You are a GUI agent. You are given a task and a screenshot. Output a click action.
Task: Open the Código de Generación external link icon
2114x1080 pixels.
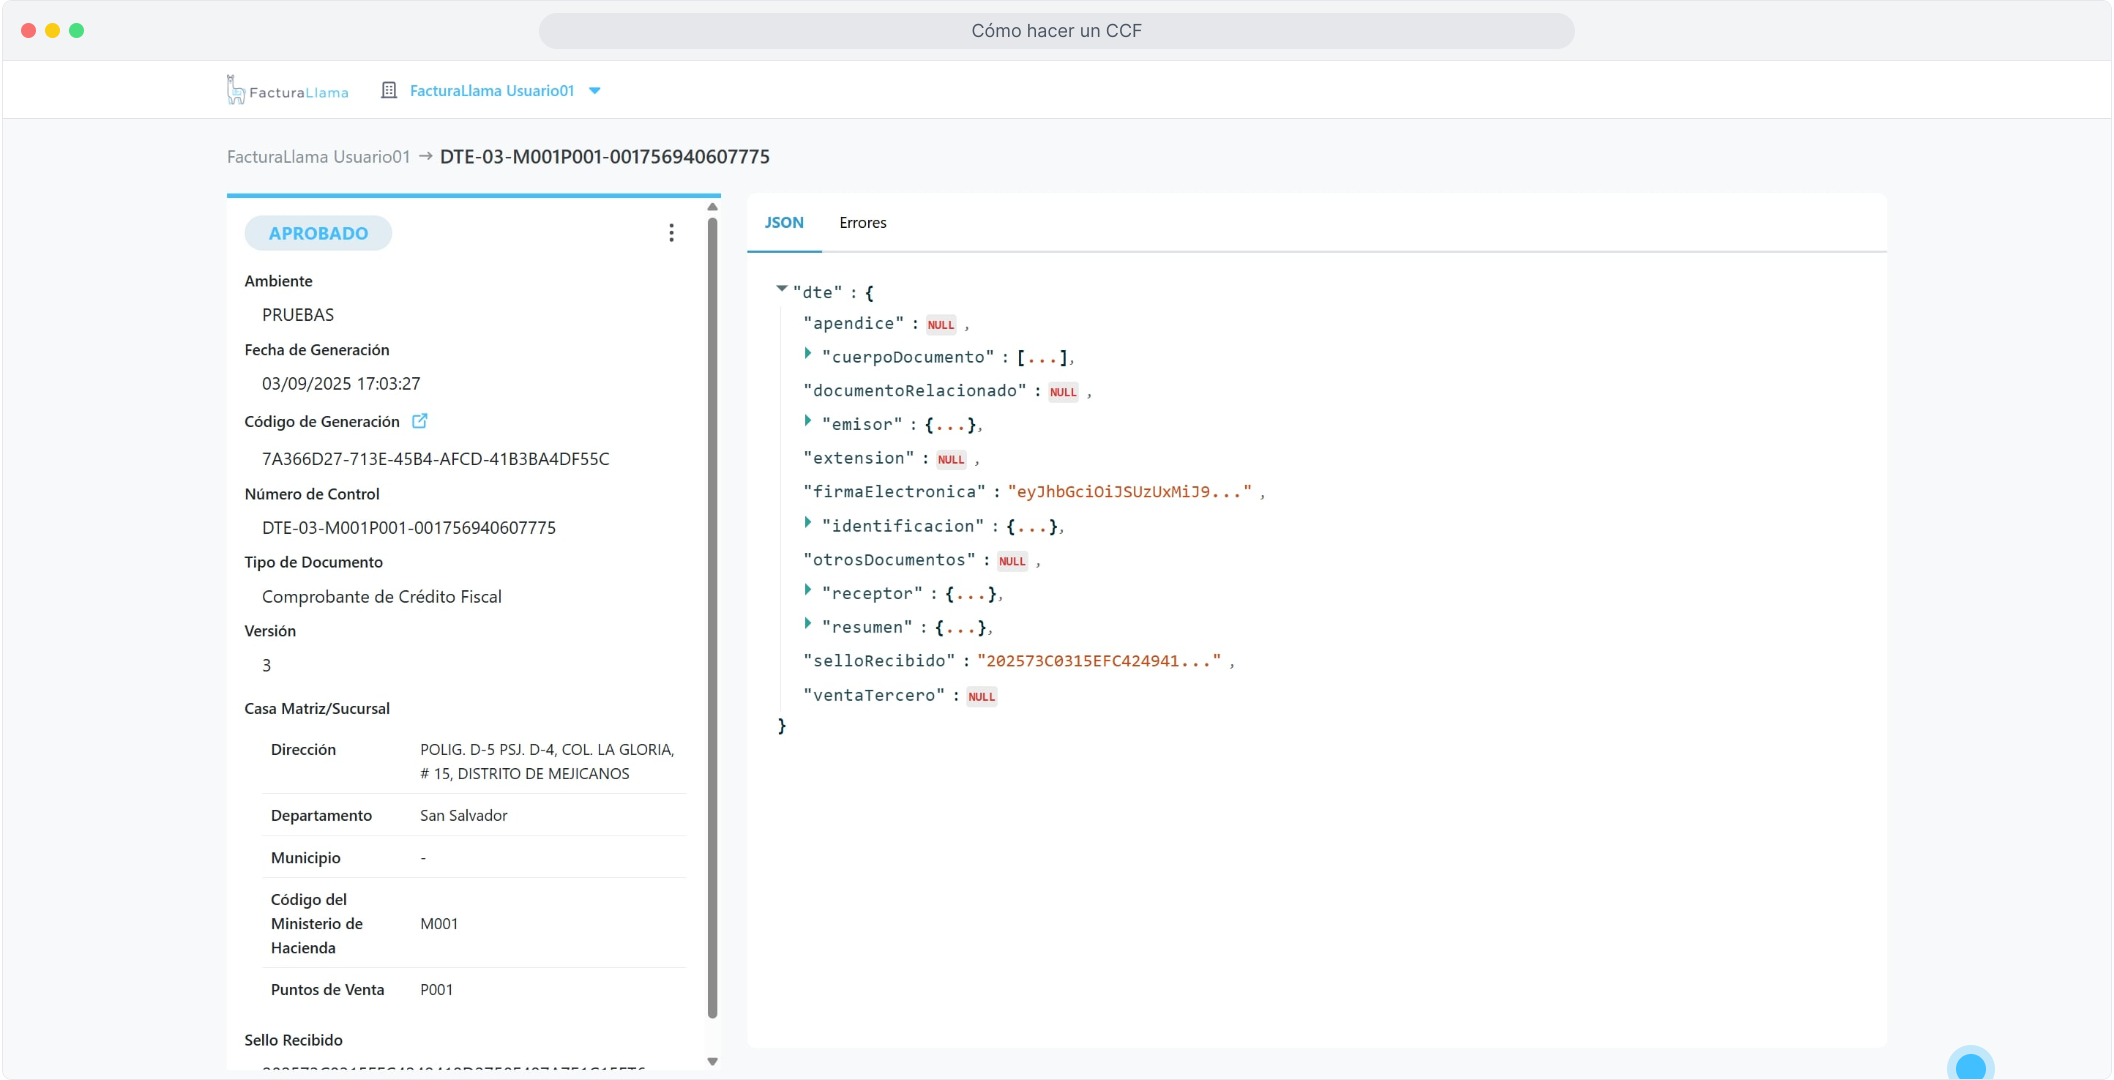[x=420, y=421]
